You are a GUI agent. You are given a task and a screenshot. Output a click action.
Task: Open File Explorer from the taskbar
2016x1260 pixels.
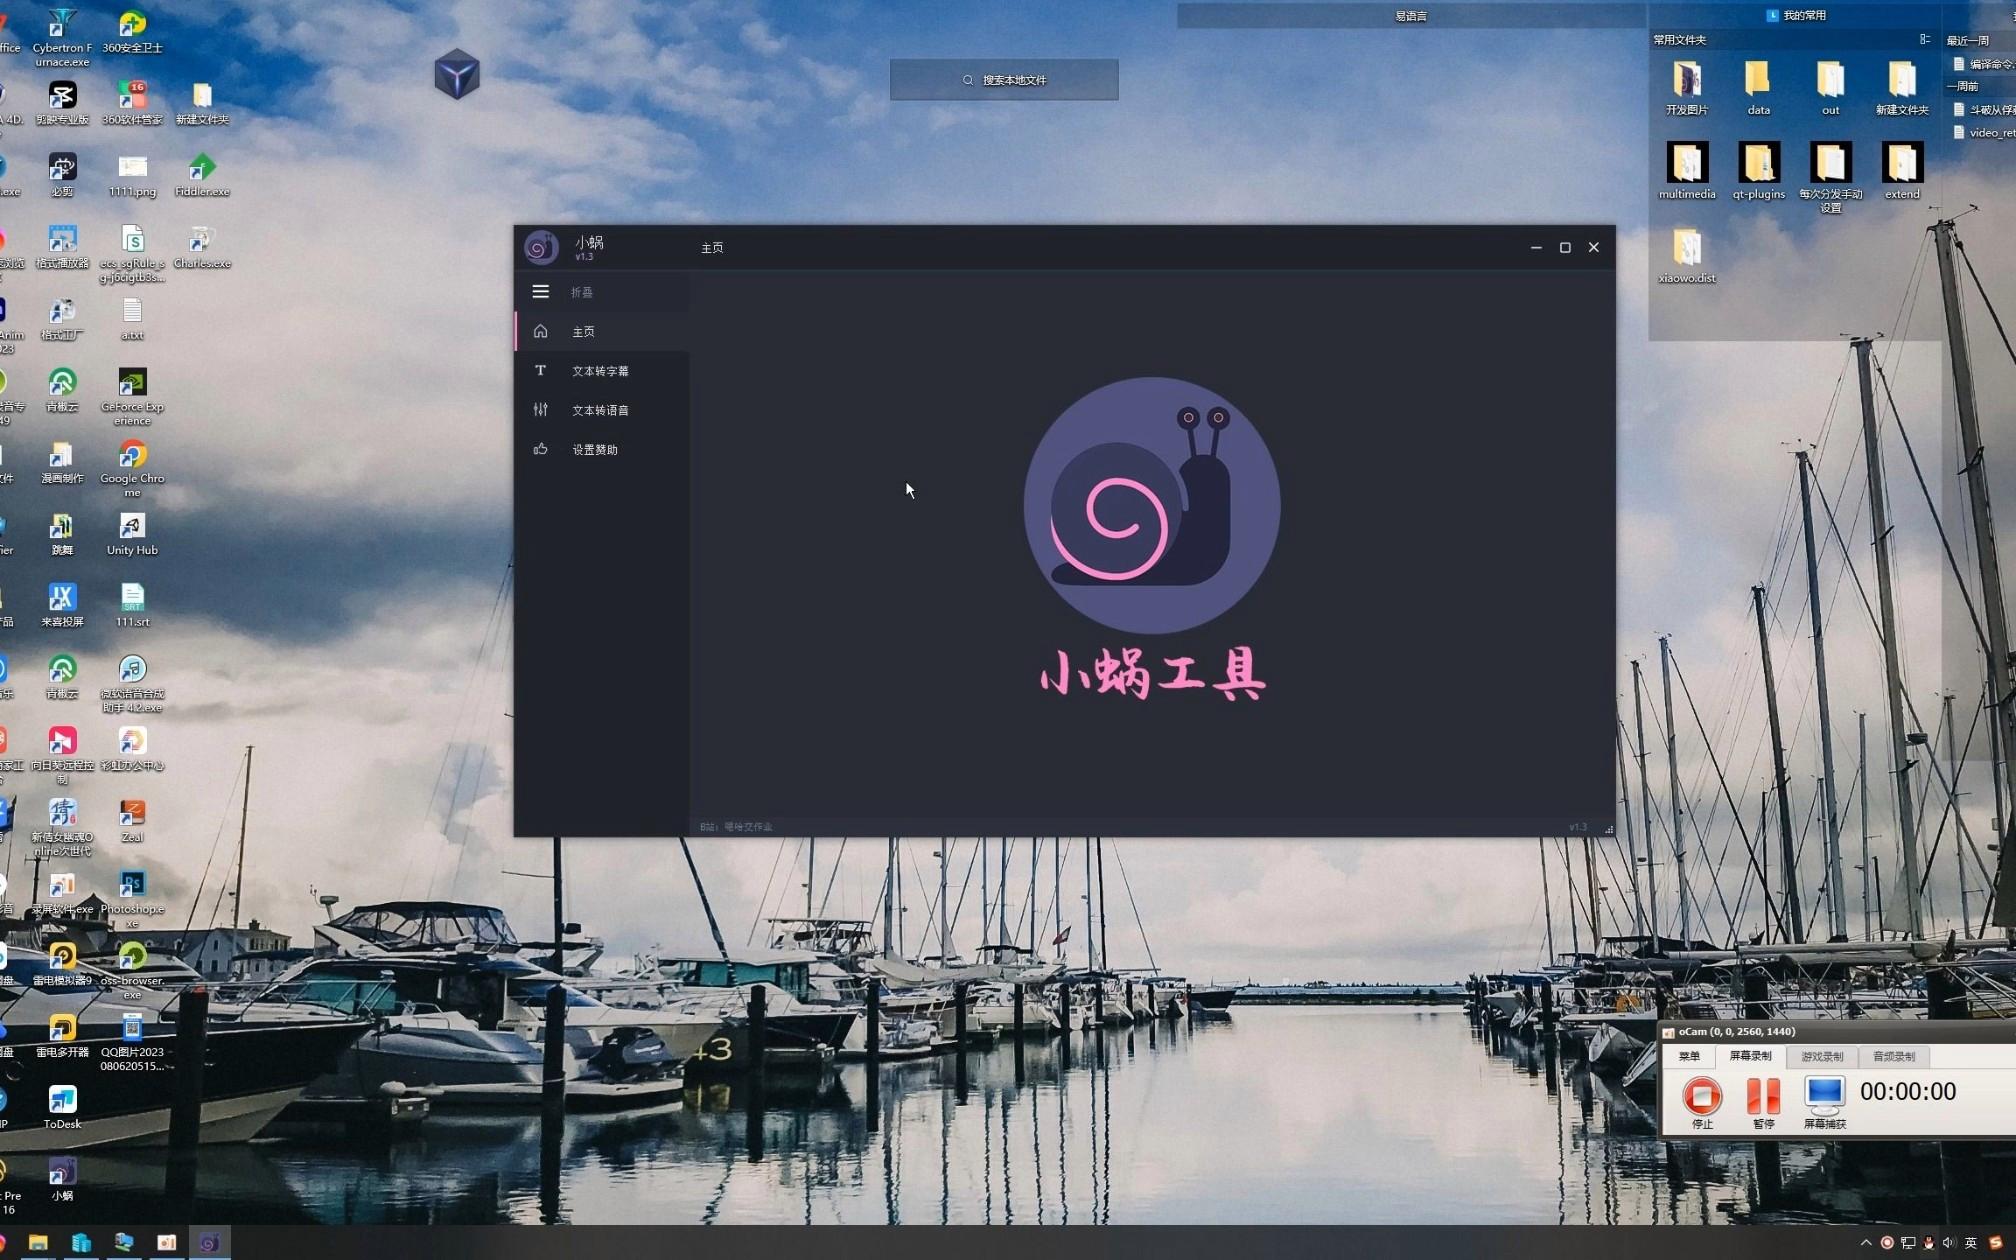(38, 1243)
